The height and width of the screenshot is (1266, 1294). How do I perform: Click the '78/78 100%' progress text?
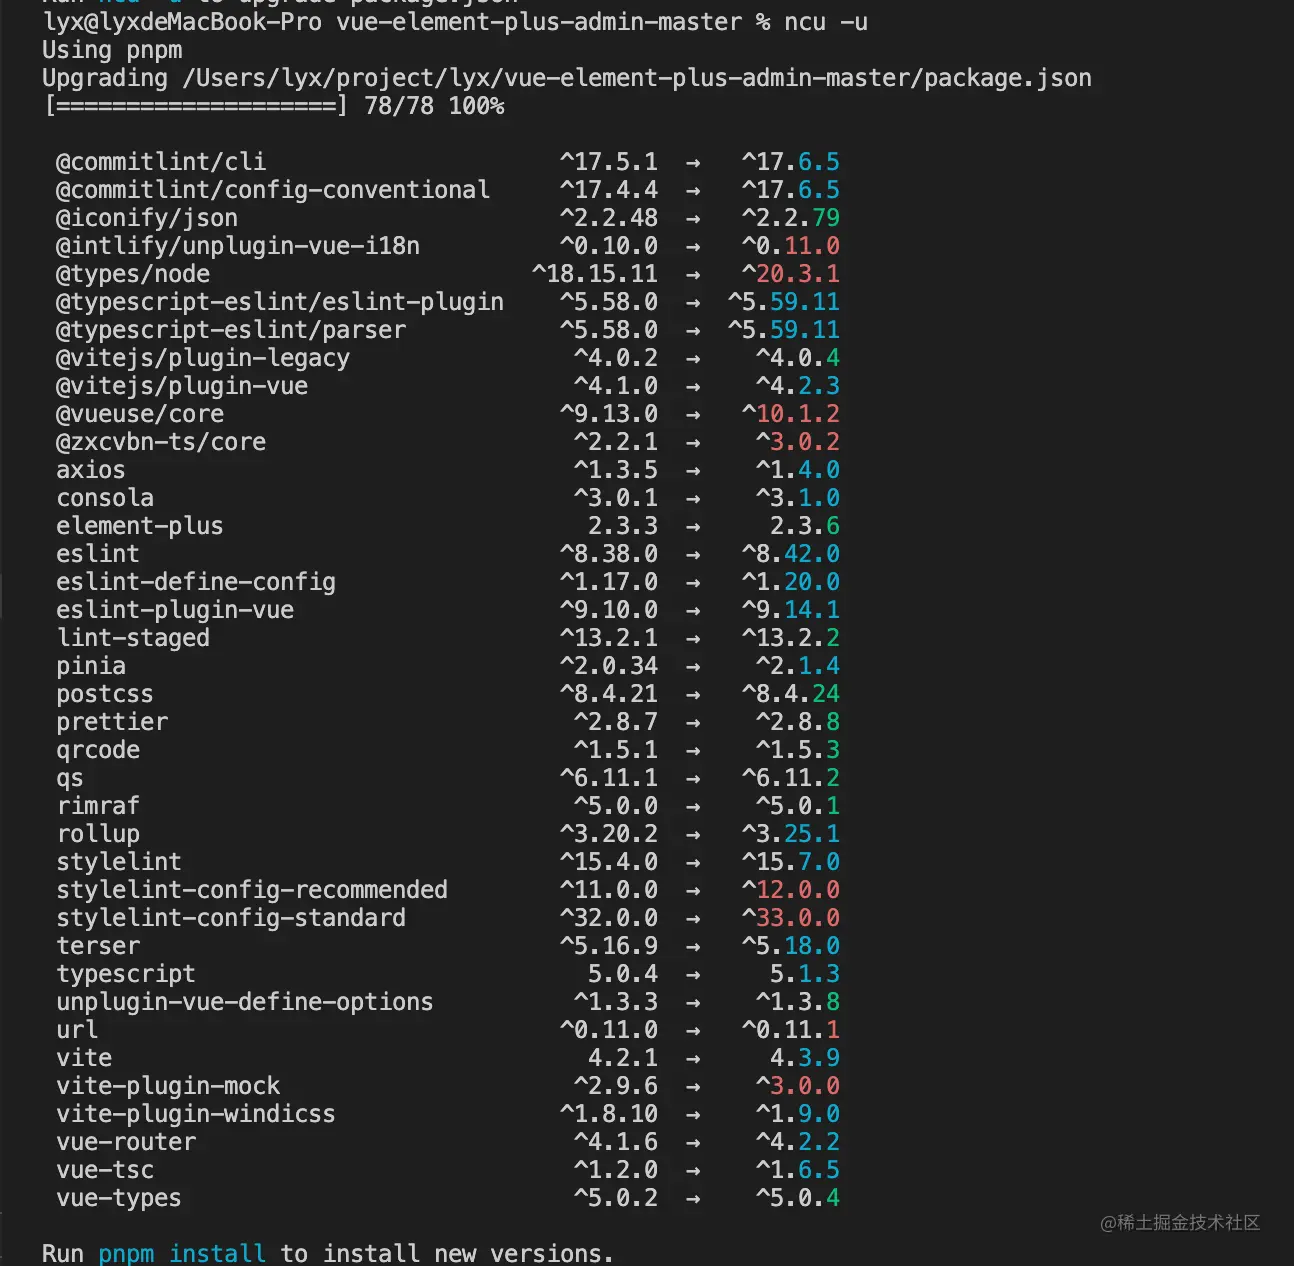(x=434, y=106)
